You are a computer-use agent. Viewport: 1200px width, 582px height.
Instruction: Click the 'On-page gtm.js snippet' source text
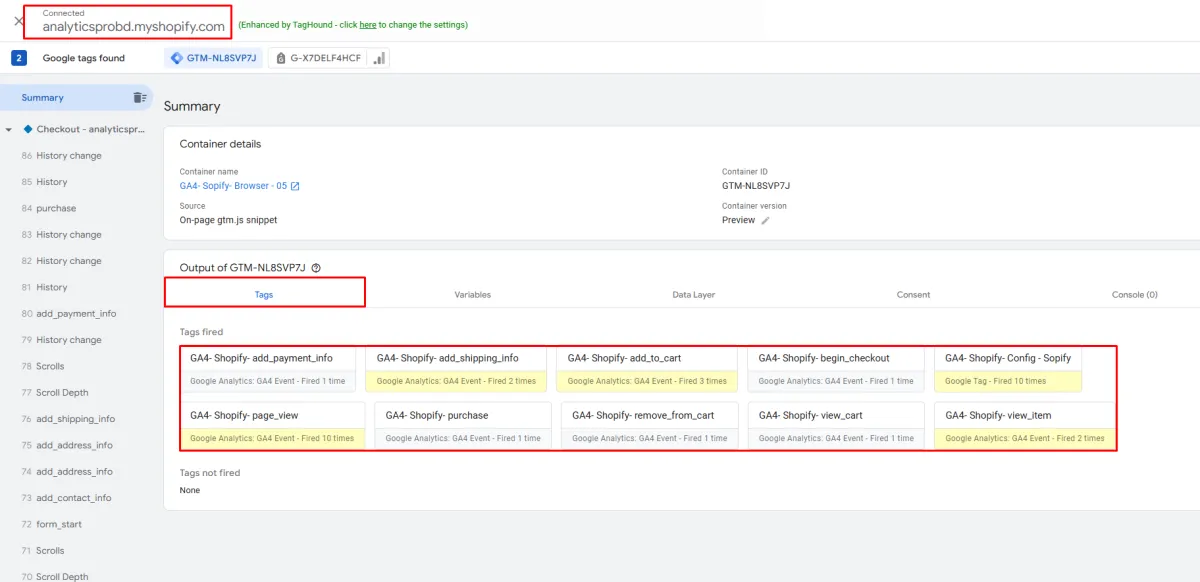pyautogui.click(x=228, y=220)
